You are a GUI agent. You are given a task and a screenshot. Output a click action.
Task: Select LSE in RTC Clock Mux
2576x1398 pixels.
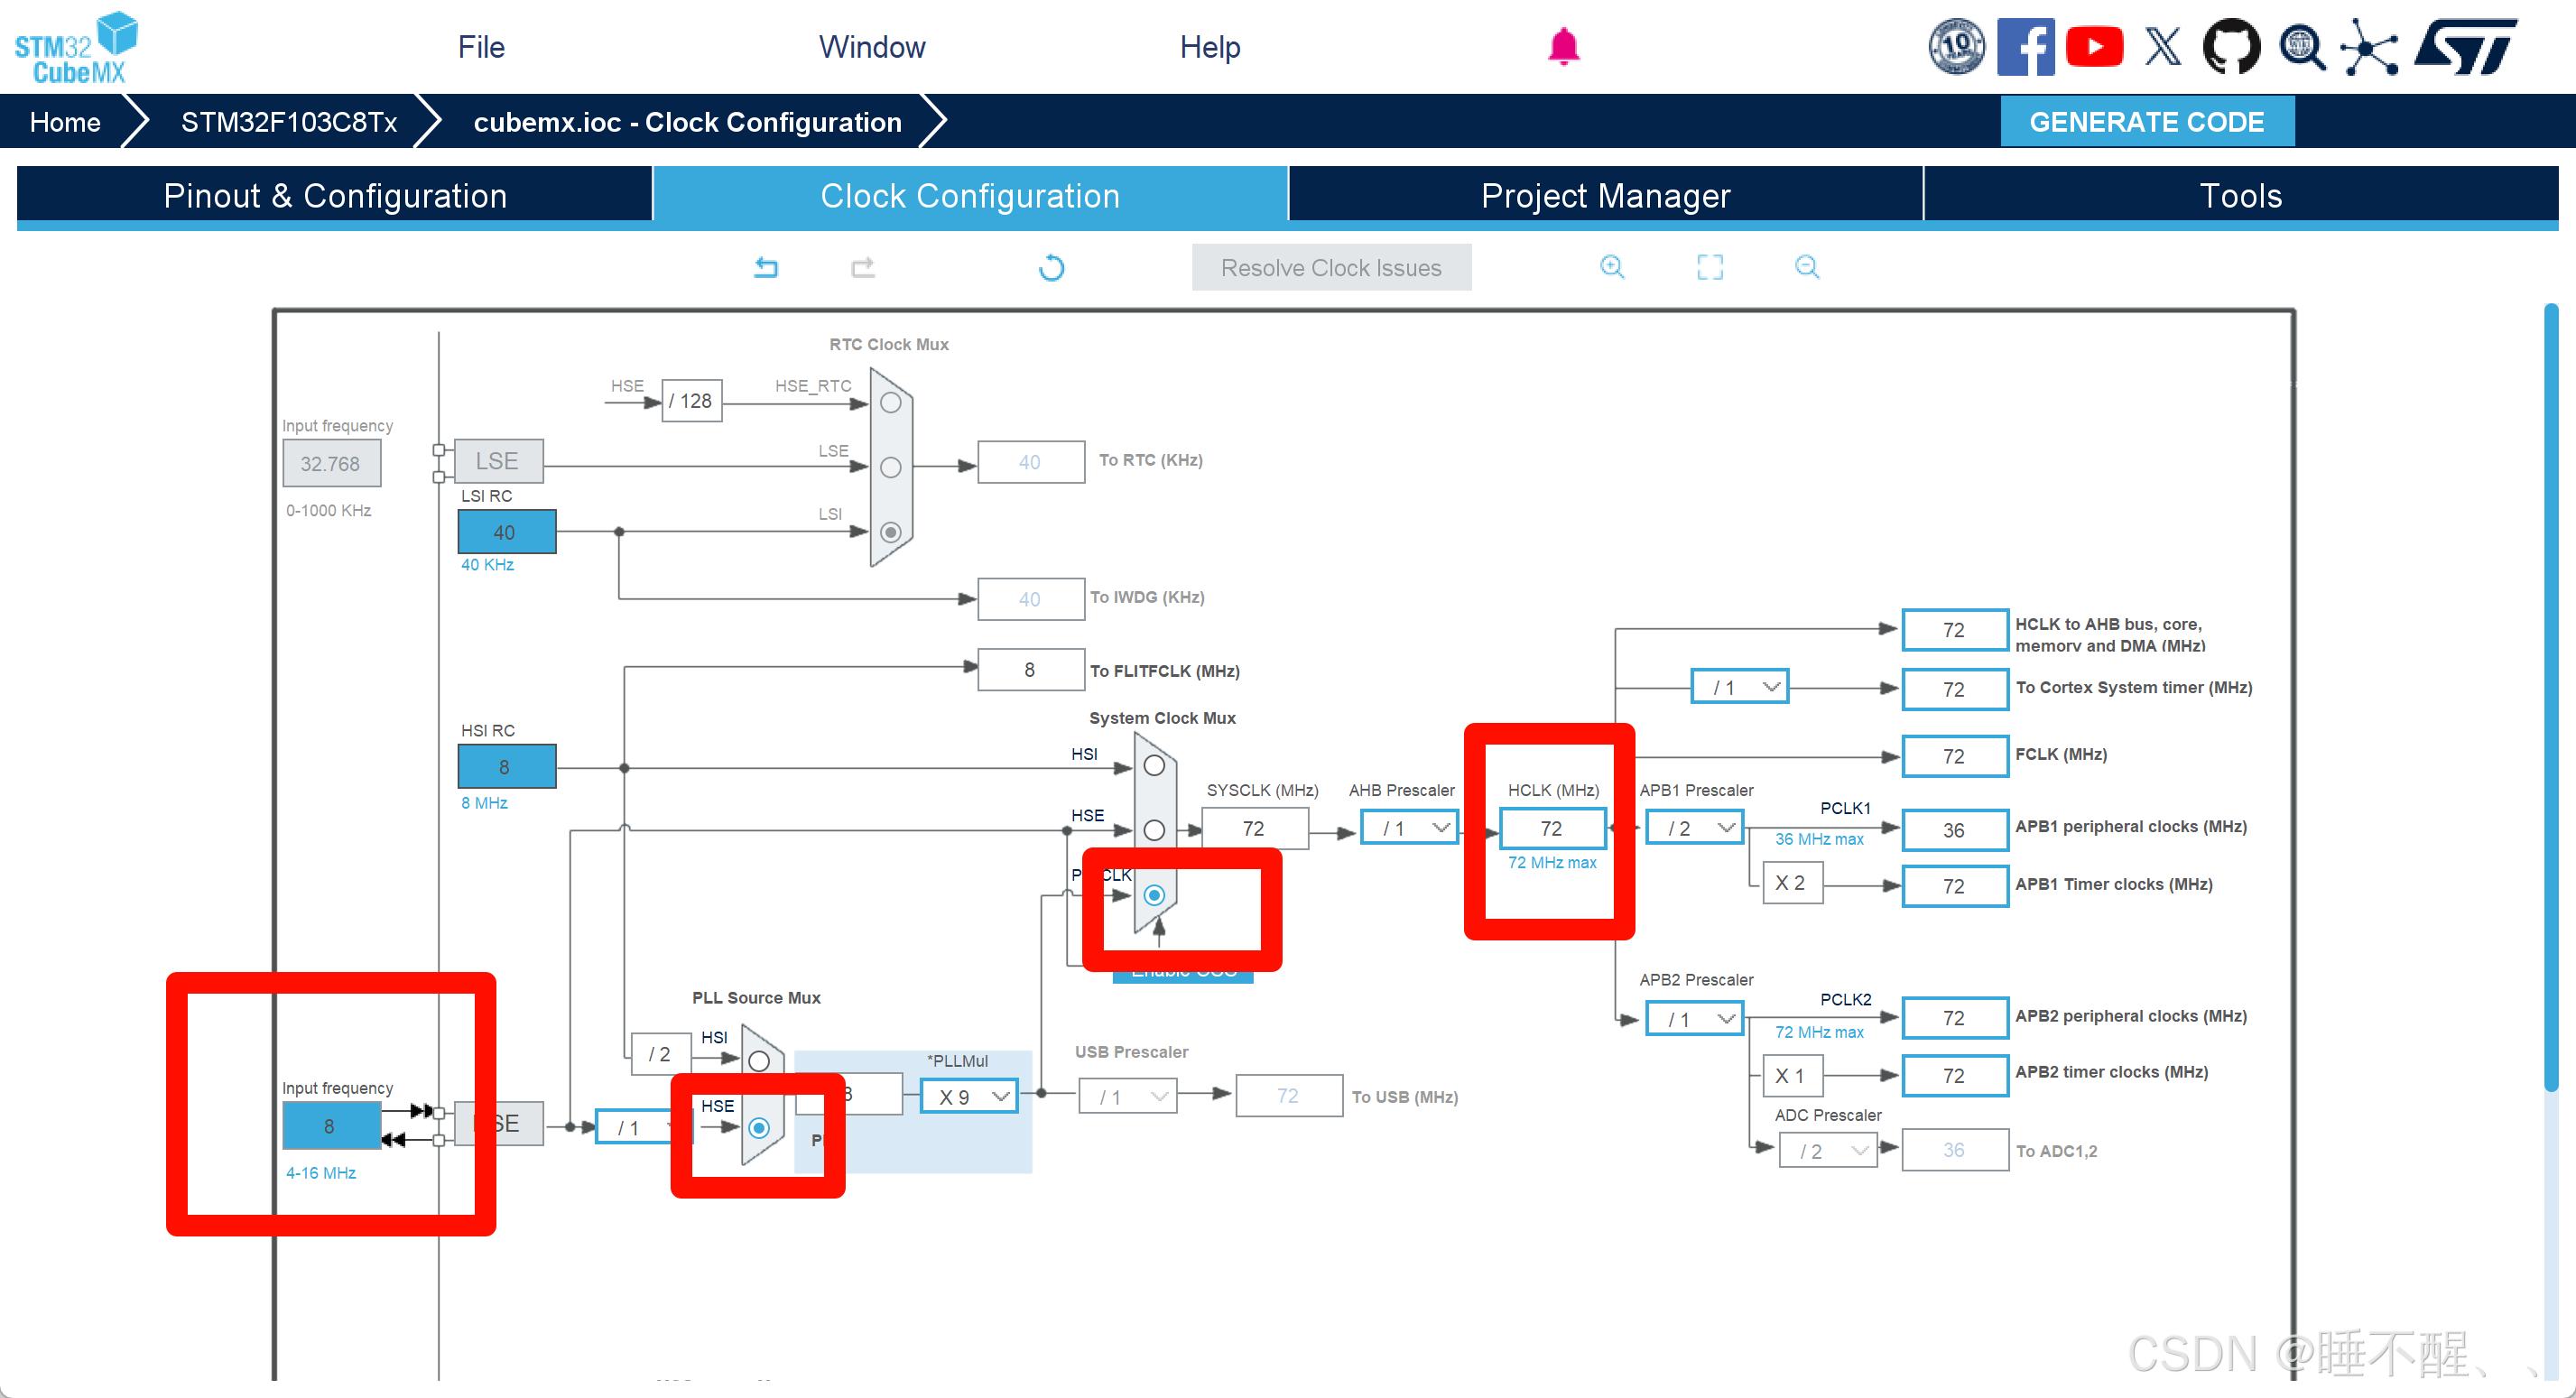pyautogui.click(x=890, y=467)
